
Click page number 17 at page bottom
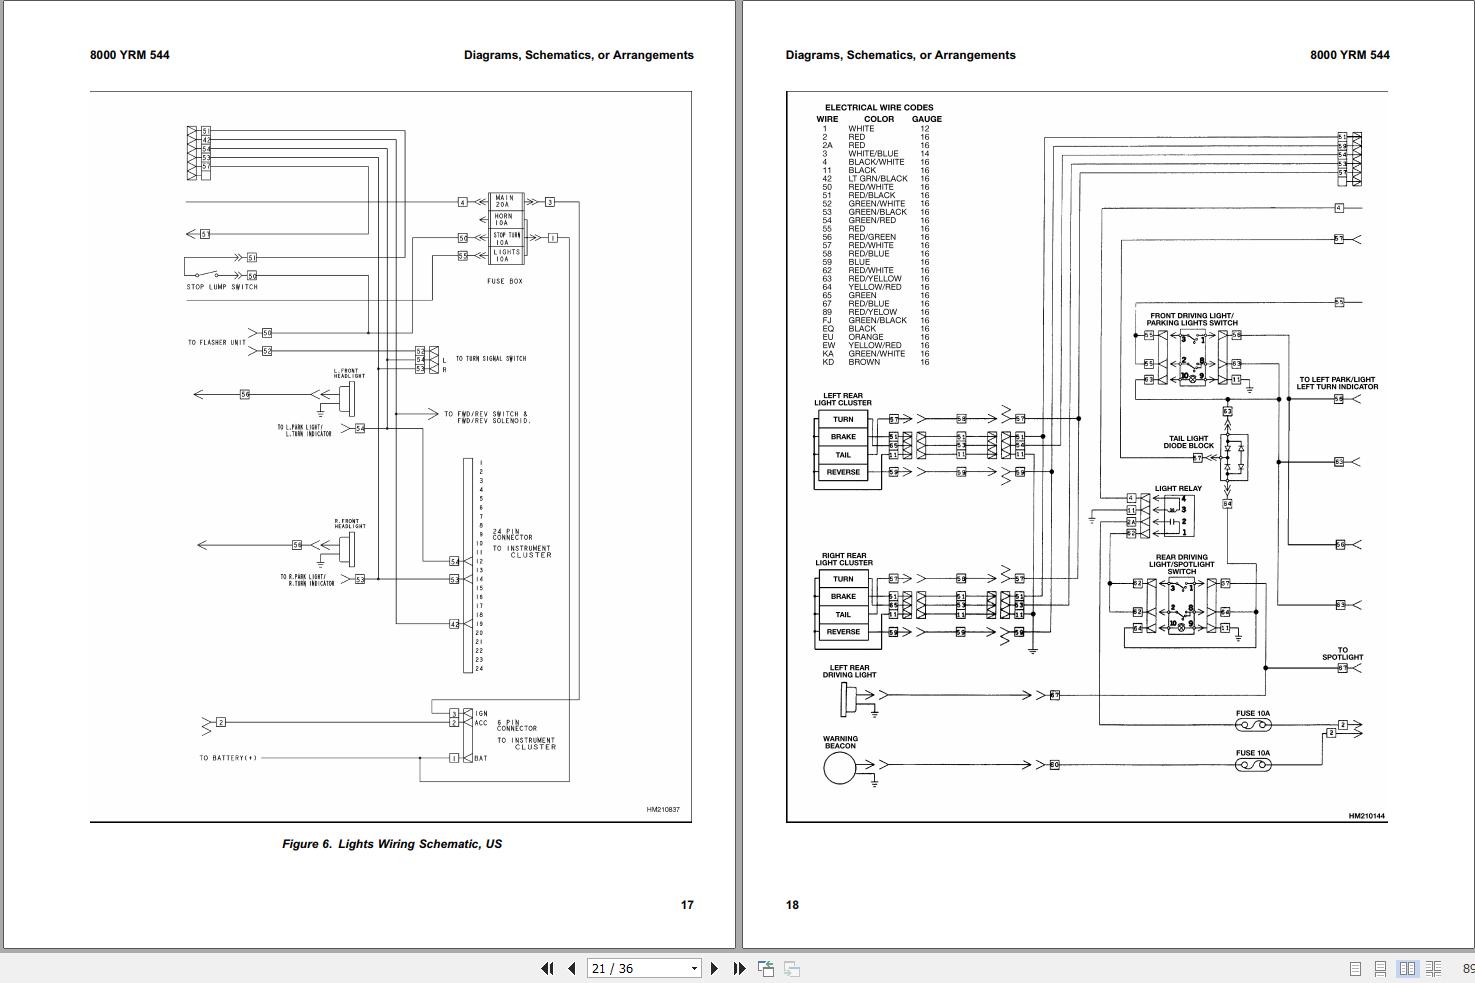pyautogui.click(x=687, y=905)
